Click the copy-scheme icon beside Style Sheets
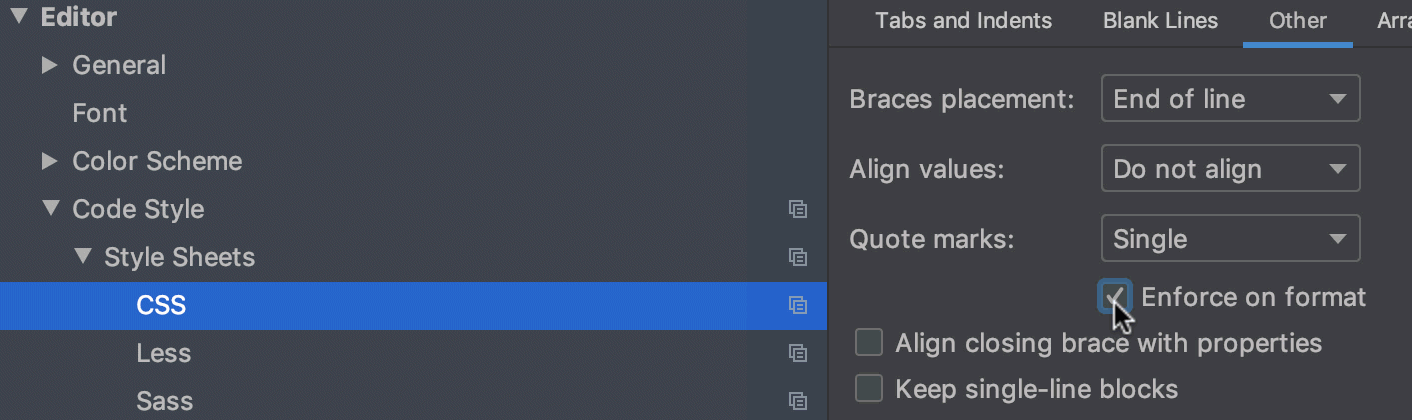The width and height of the screenshot is (1412, 420). coord(797,257)
